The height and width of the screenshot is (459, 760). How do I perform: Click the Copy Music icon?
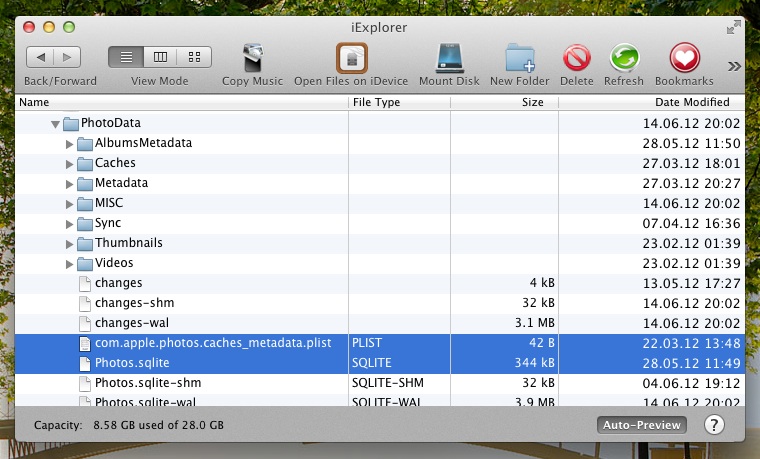[x=253, y=58]
